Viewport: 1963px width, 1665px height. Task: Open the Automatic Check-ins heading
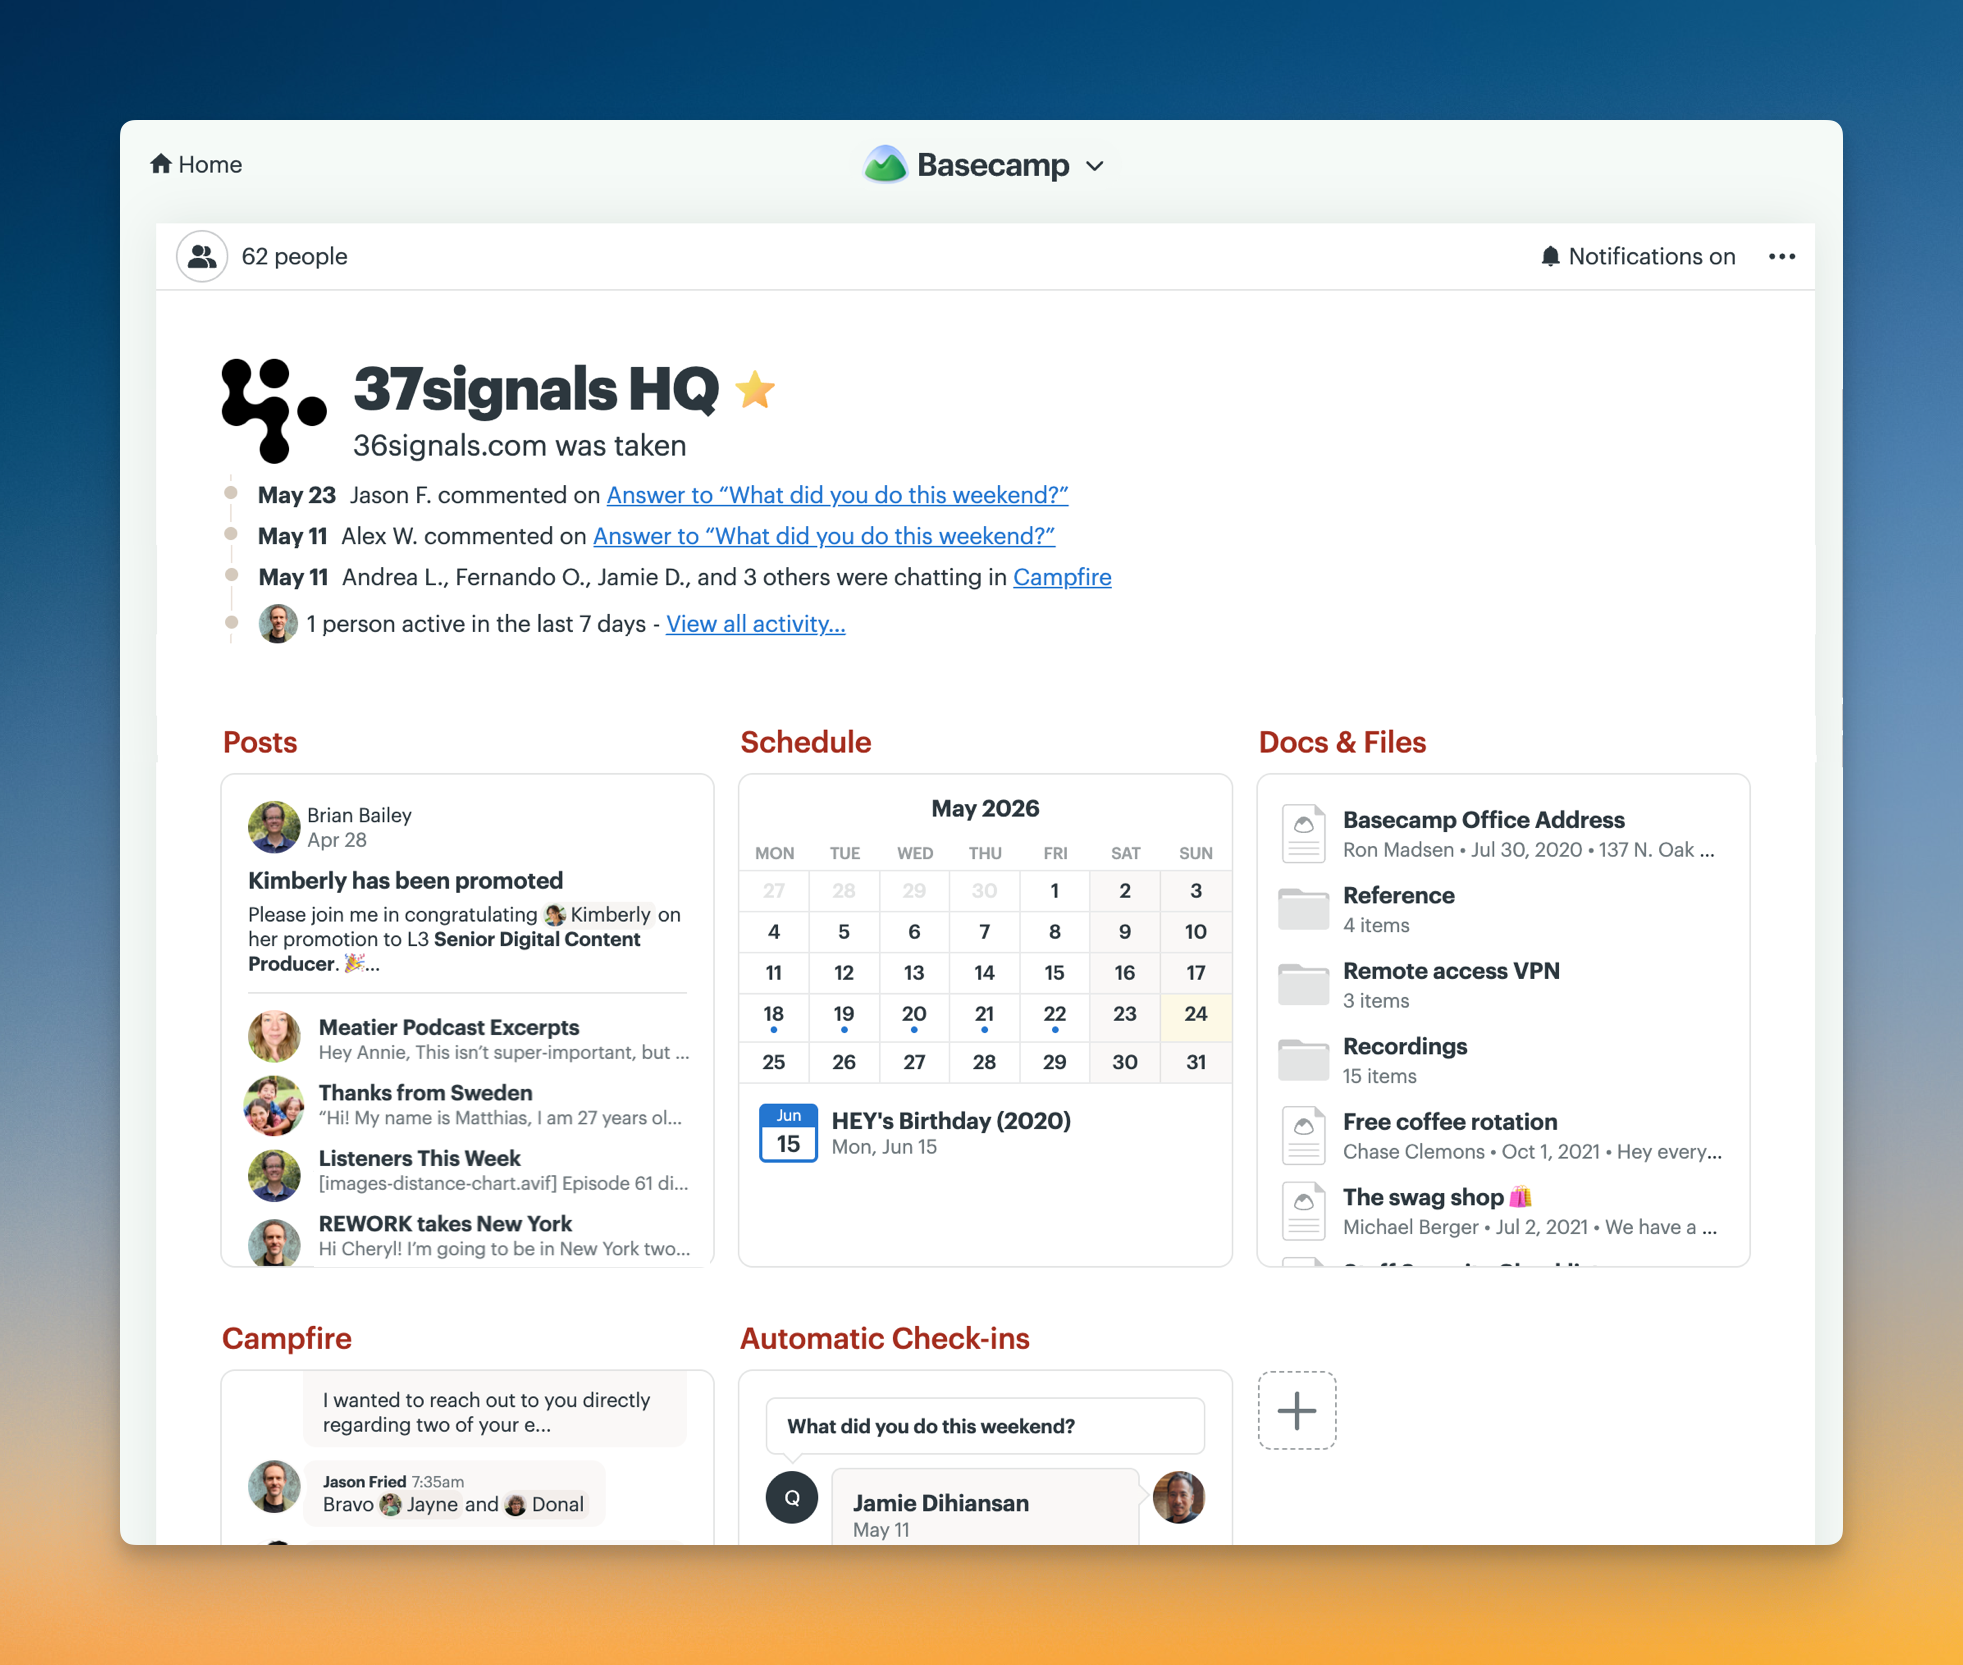tap(884, 1338)
